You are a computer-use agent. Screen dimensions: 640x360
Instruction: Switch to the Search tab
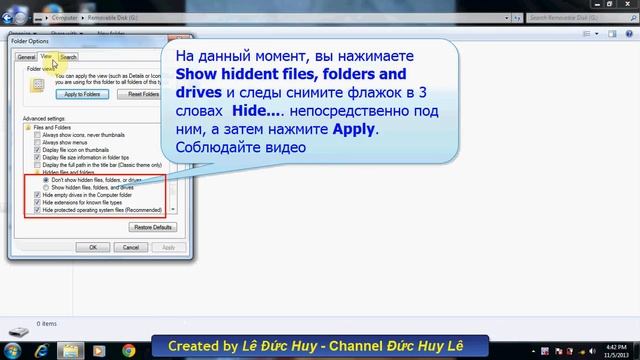click(x=68, y=57)
